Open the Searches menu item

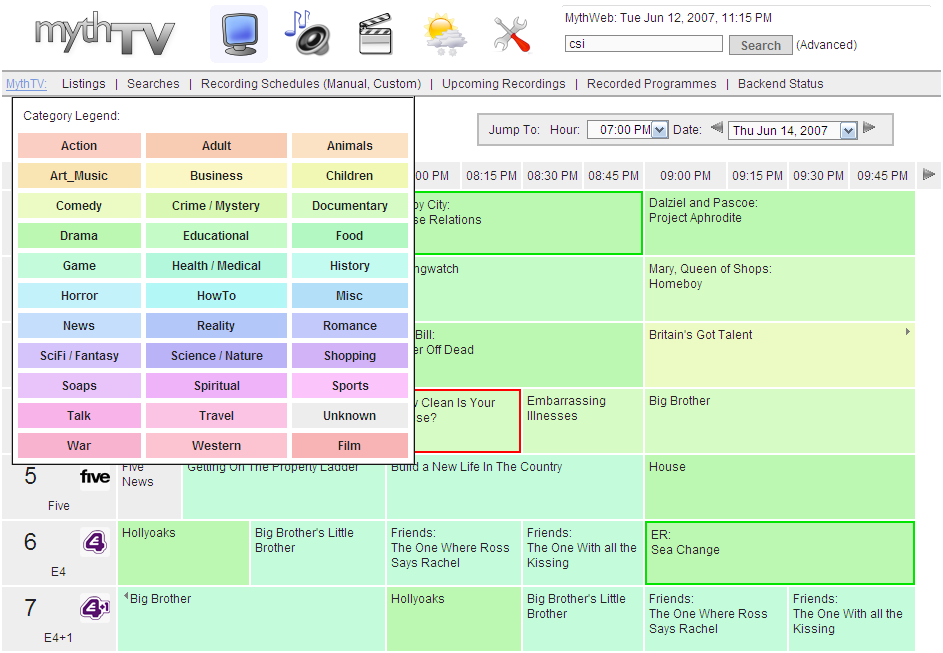(x=153, y=84)
